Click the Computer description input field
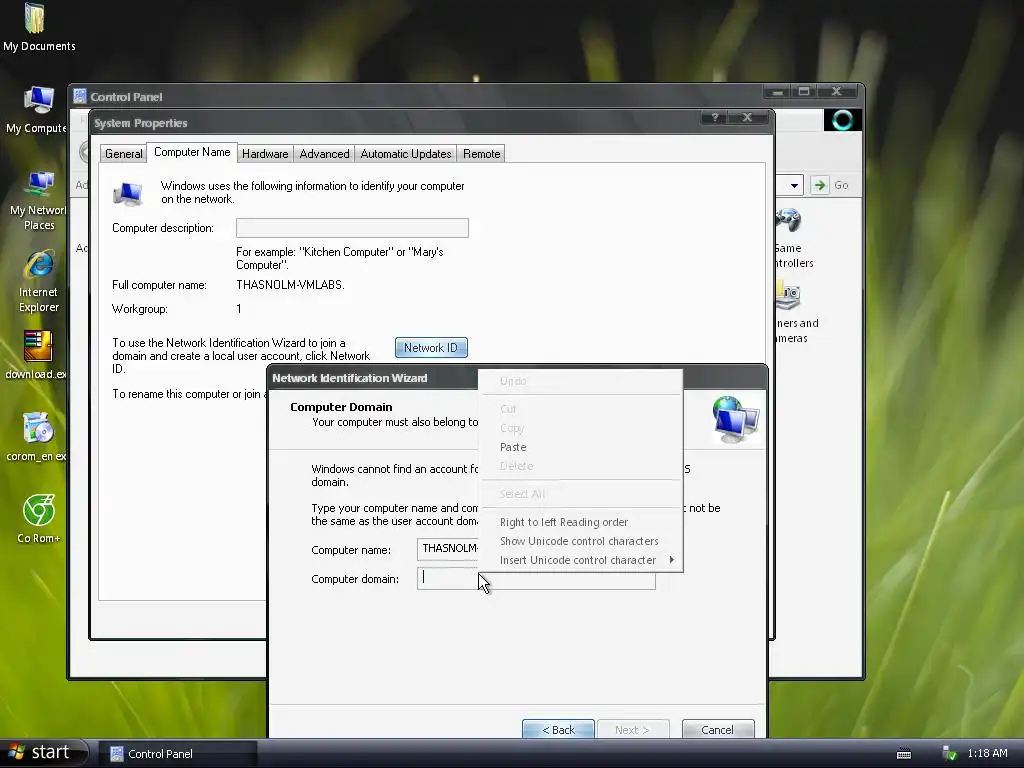Screen dimensions: 1024x768 [x=352, y=228]
